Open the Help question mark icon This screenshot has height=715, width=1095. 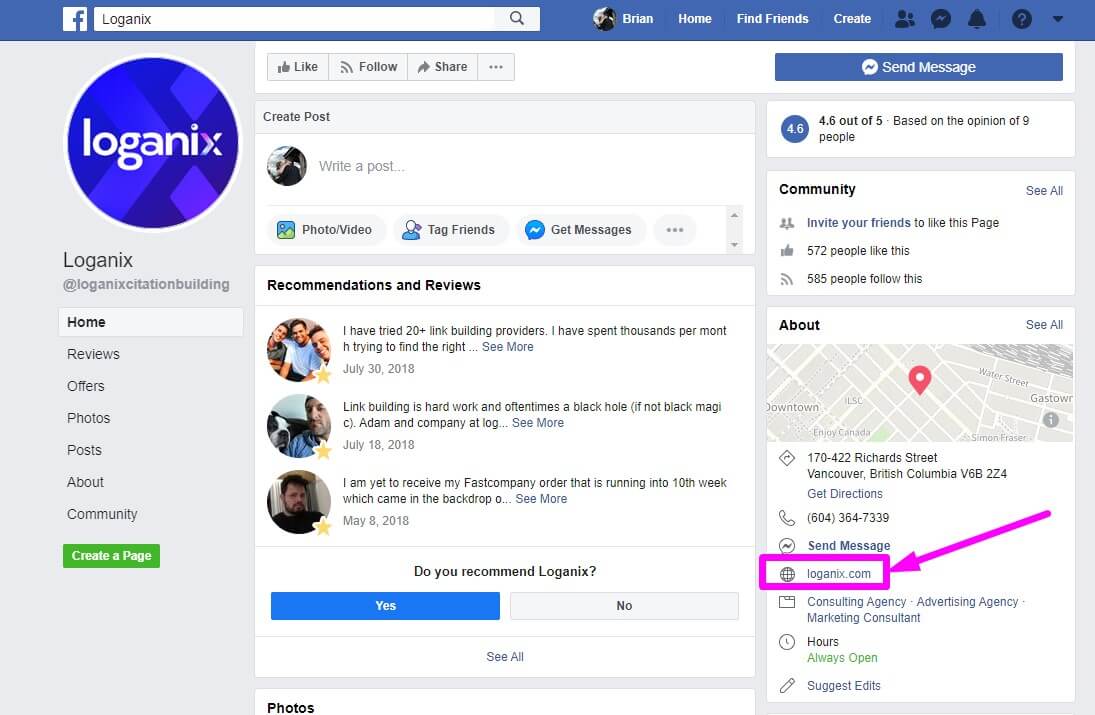[x=1021, y=19]
